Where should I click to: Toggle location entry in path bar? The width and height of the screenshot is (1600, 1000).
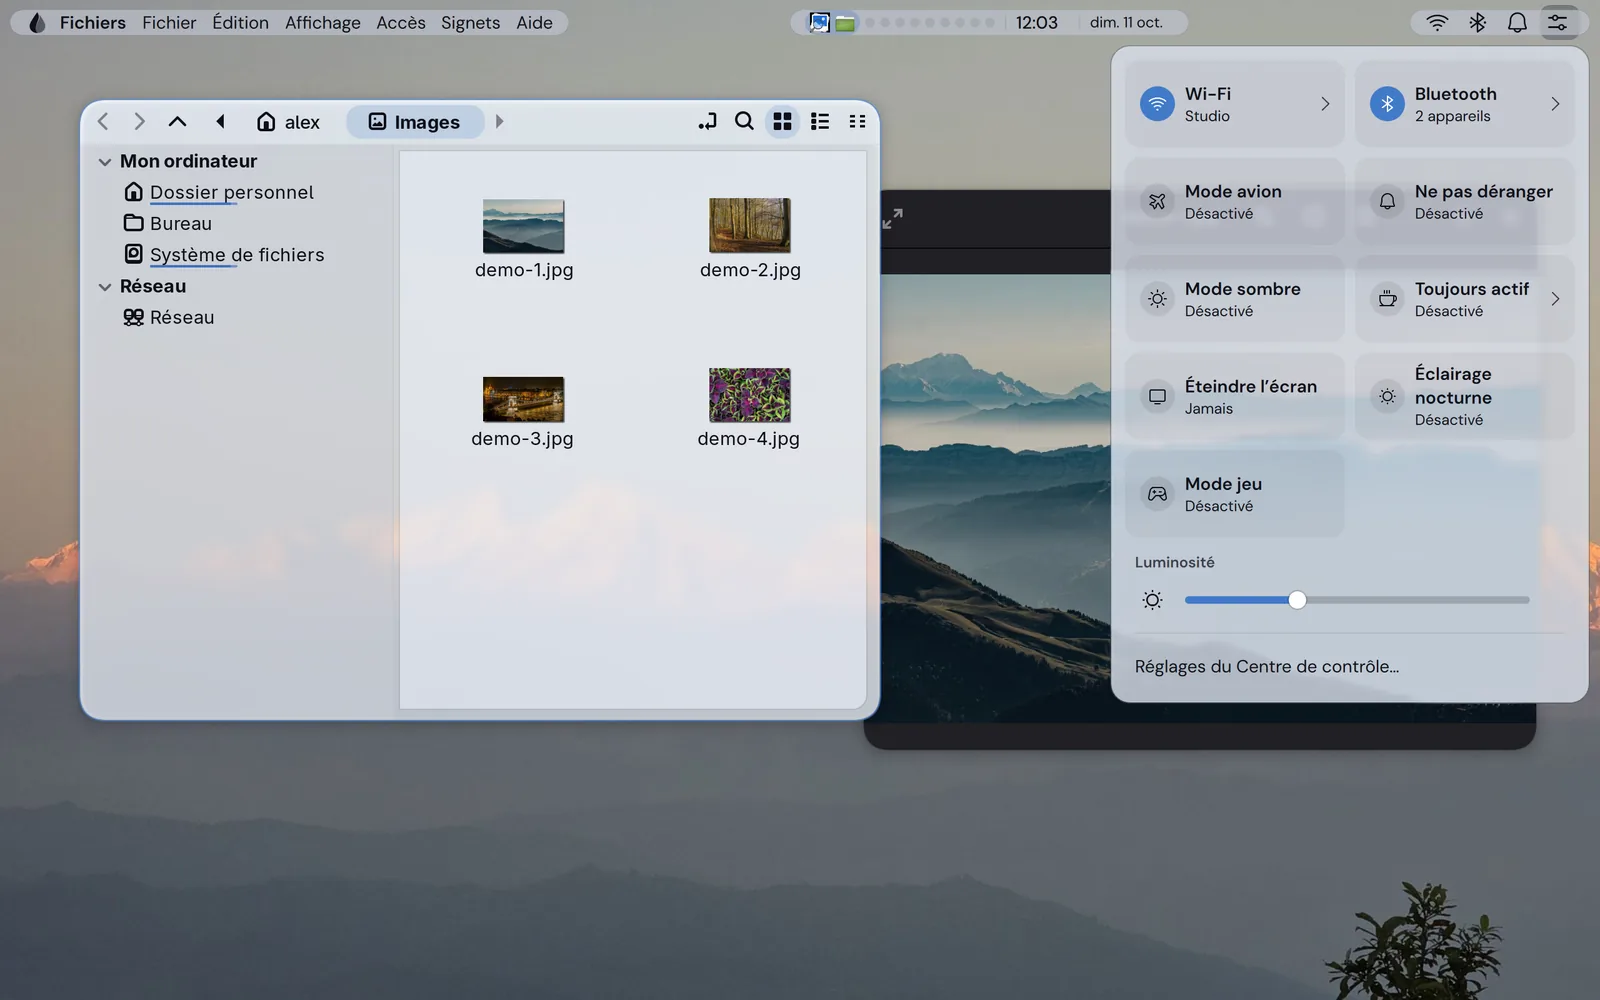[707, 121]
